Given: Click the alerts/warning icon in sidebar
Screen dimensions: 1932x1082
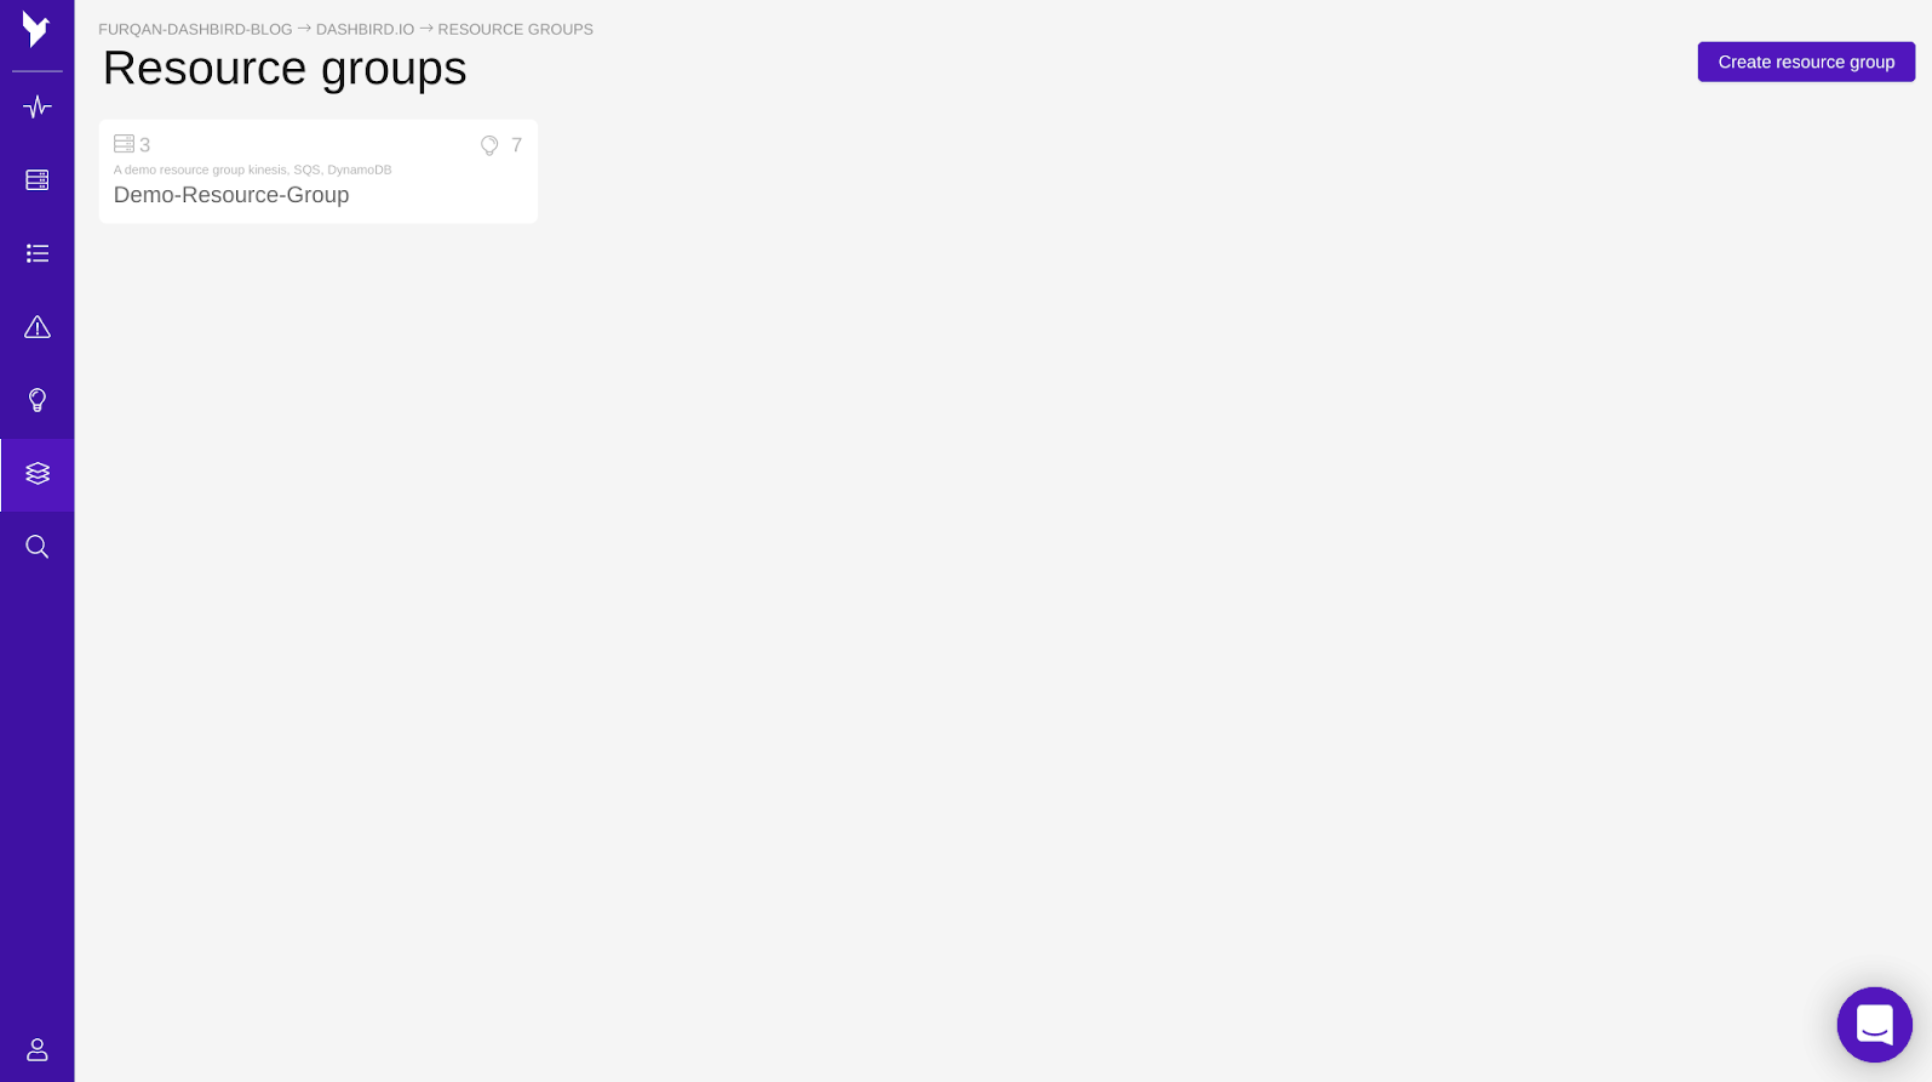Looking at the screenshot, I should coord(37,325).
